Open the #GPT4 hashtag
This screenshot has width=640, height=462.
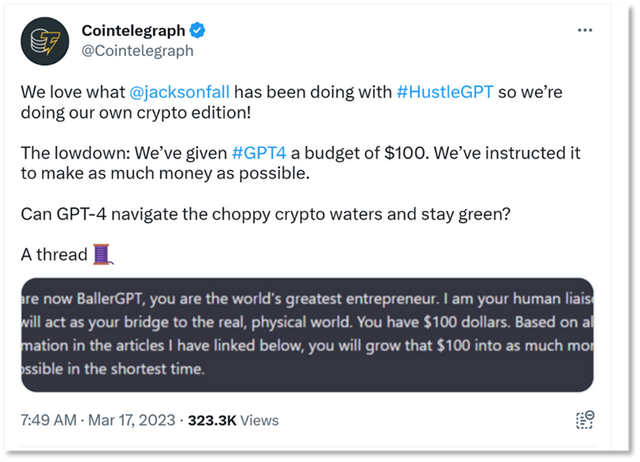[x=261, y=152]
